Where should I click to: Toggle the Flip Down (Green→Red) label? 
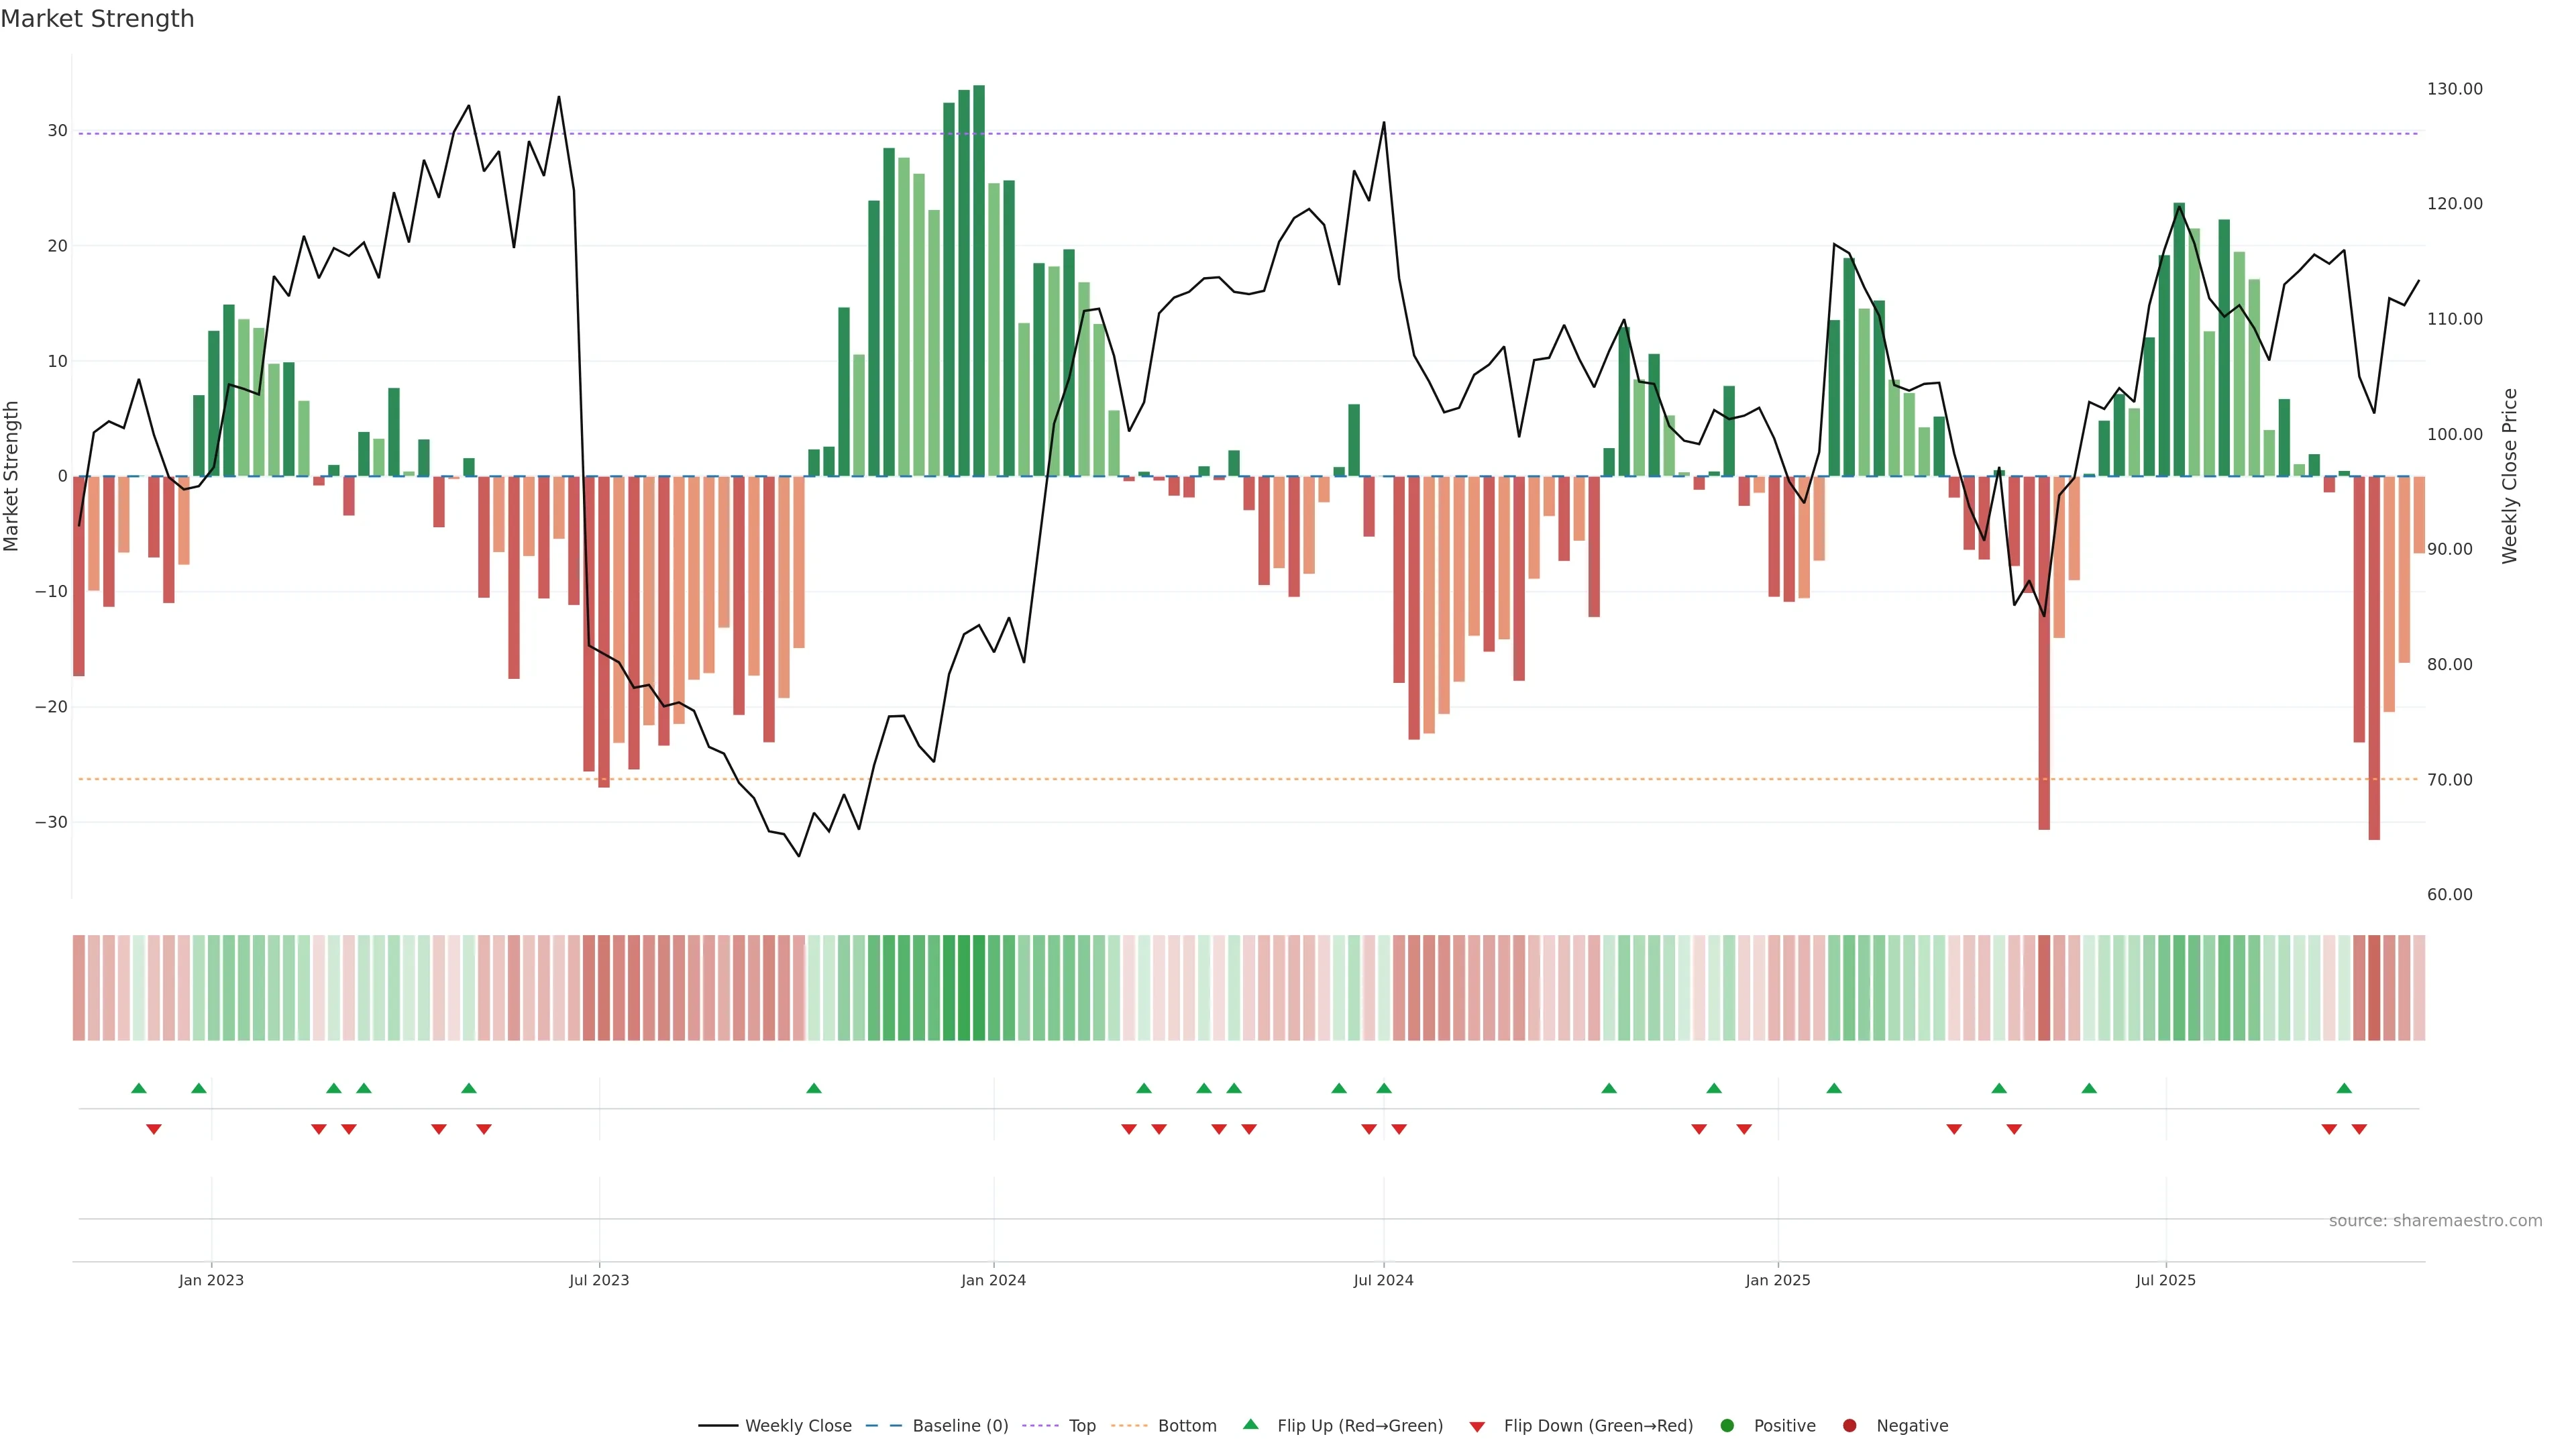[x=1598, y=1425]
